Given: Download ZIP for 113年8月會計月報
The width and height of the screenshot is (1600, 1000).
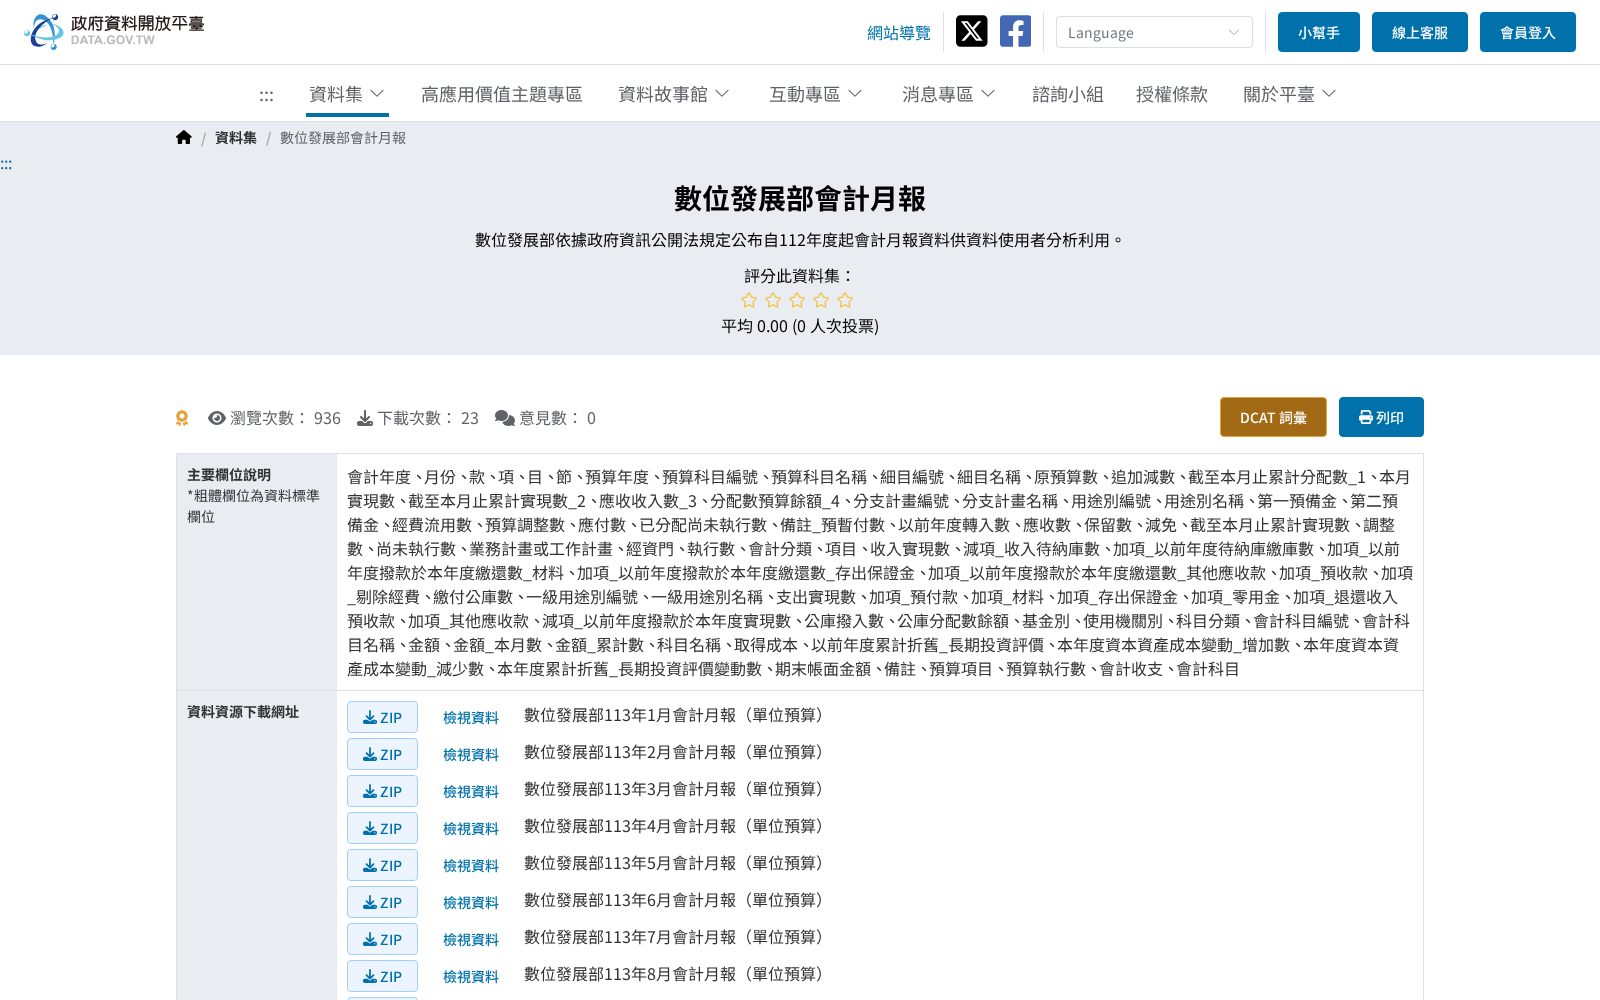Looking at the screenshot, I should coord(382,976).
